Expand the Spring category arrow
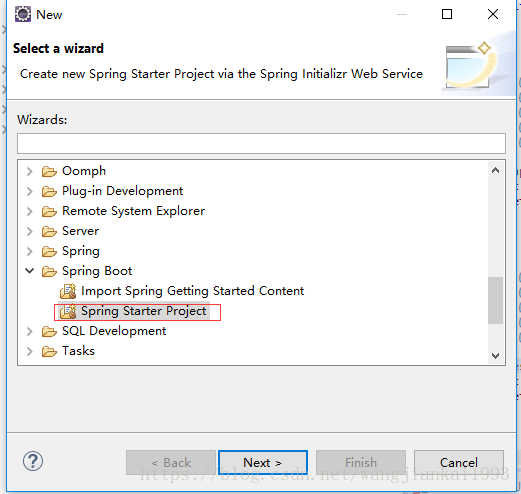Image resolution: width=521 pixels, height=494 pixels. [30, 251]
